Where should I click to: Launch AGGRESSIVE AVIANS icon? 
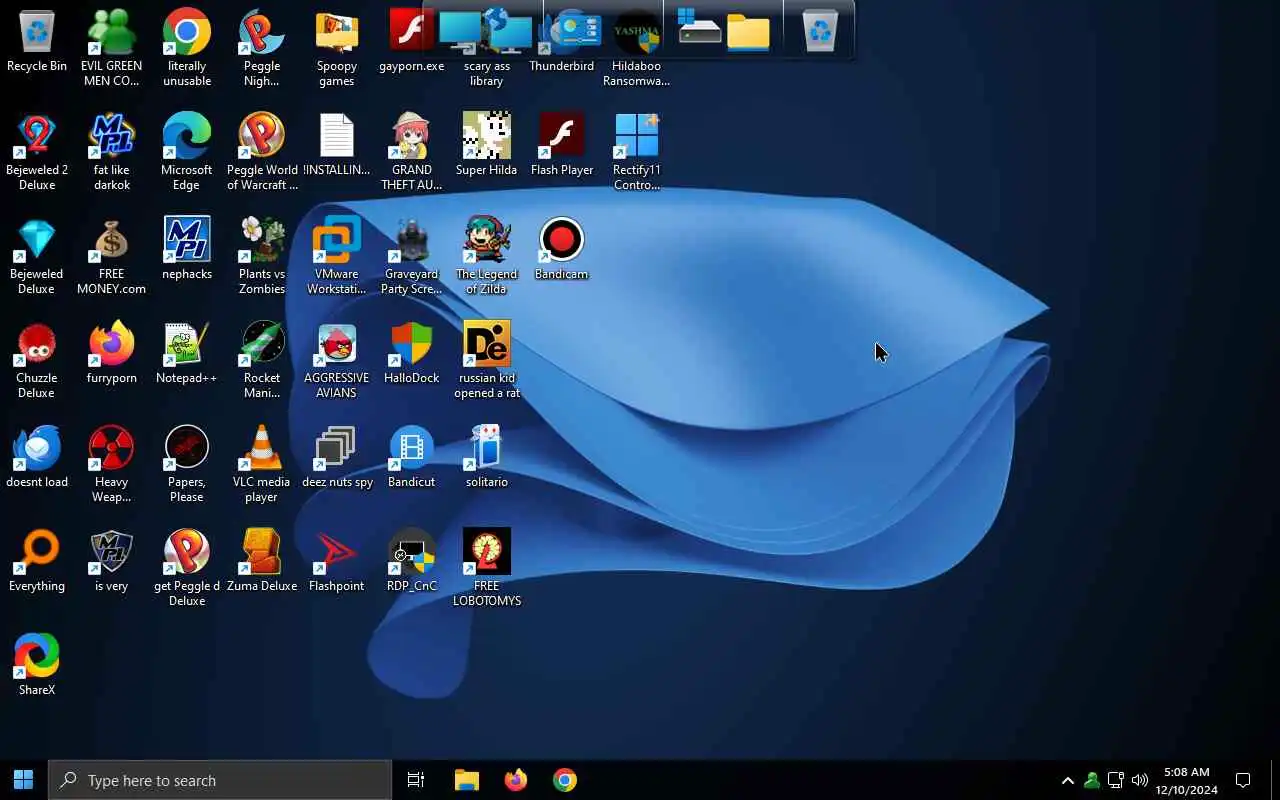click(x=337, y=359)
